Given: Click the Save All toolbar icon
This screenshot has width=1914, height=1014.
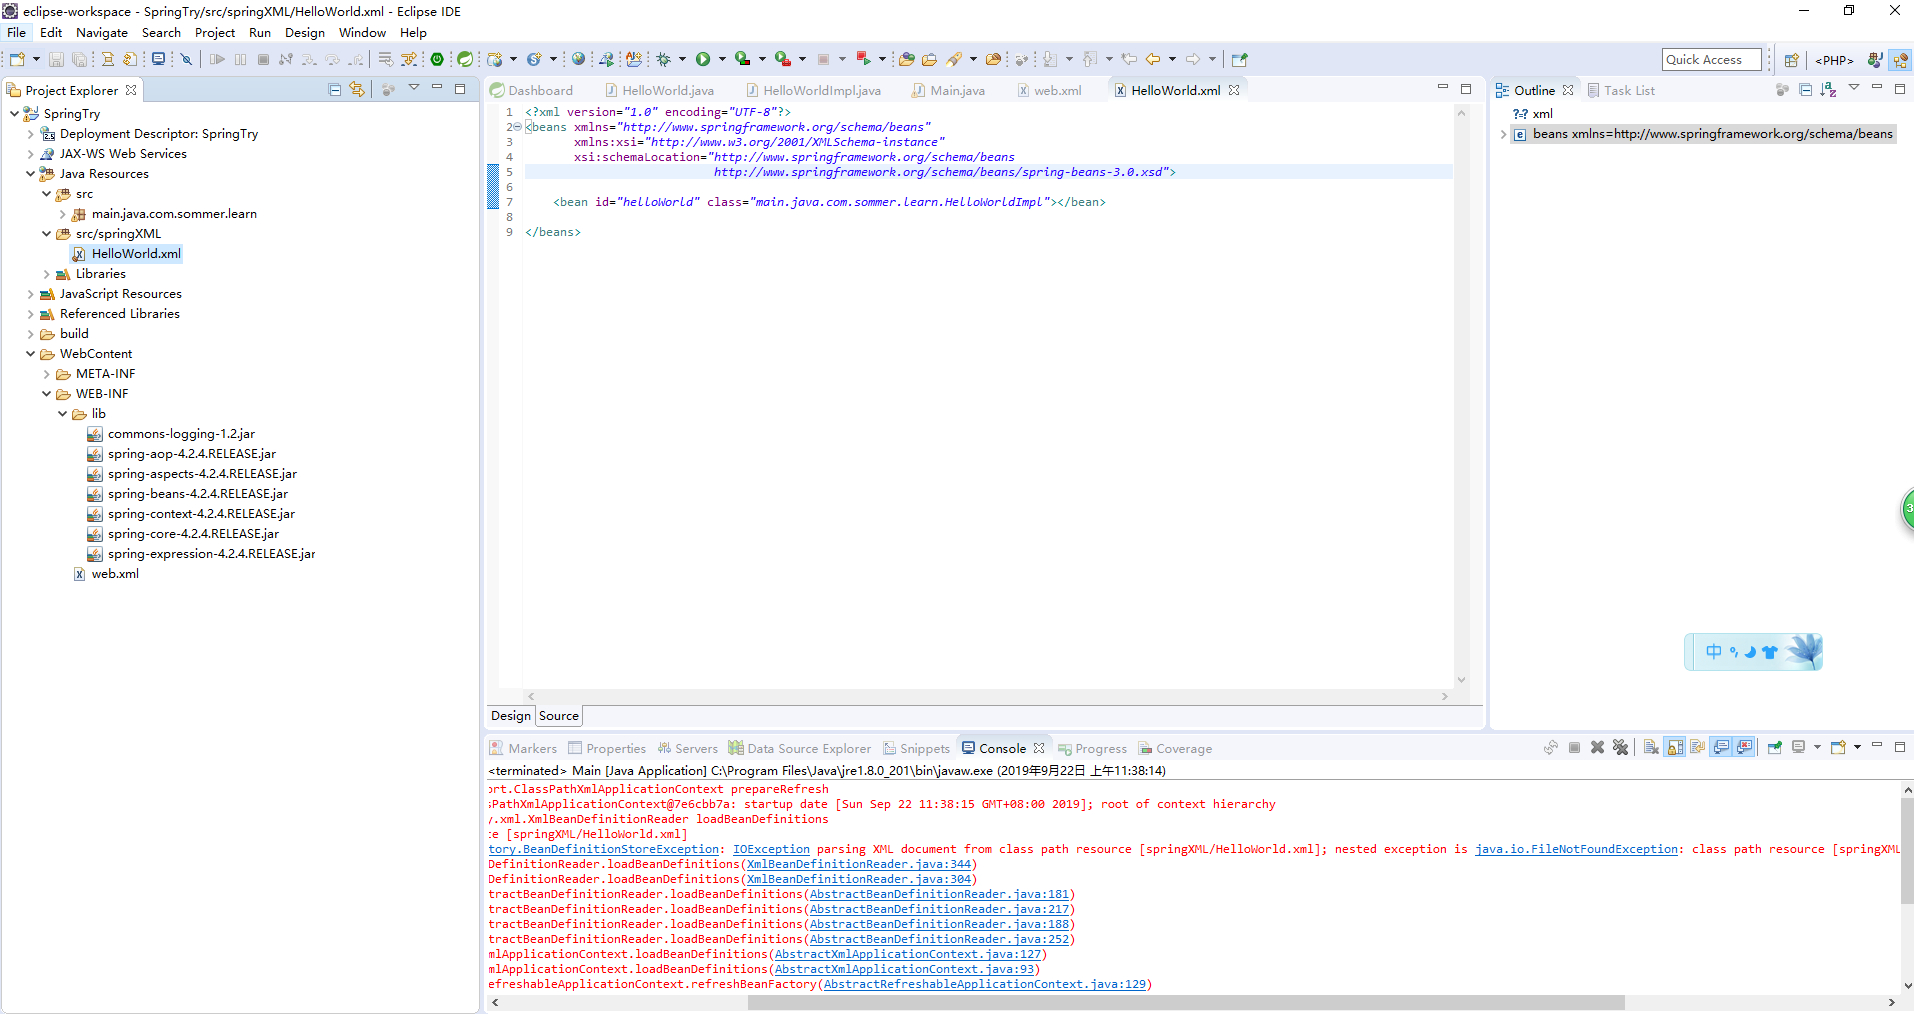Looking at the screenshot, I should (79, 60).
